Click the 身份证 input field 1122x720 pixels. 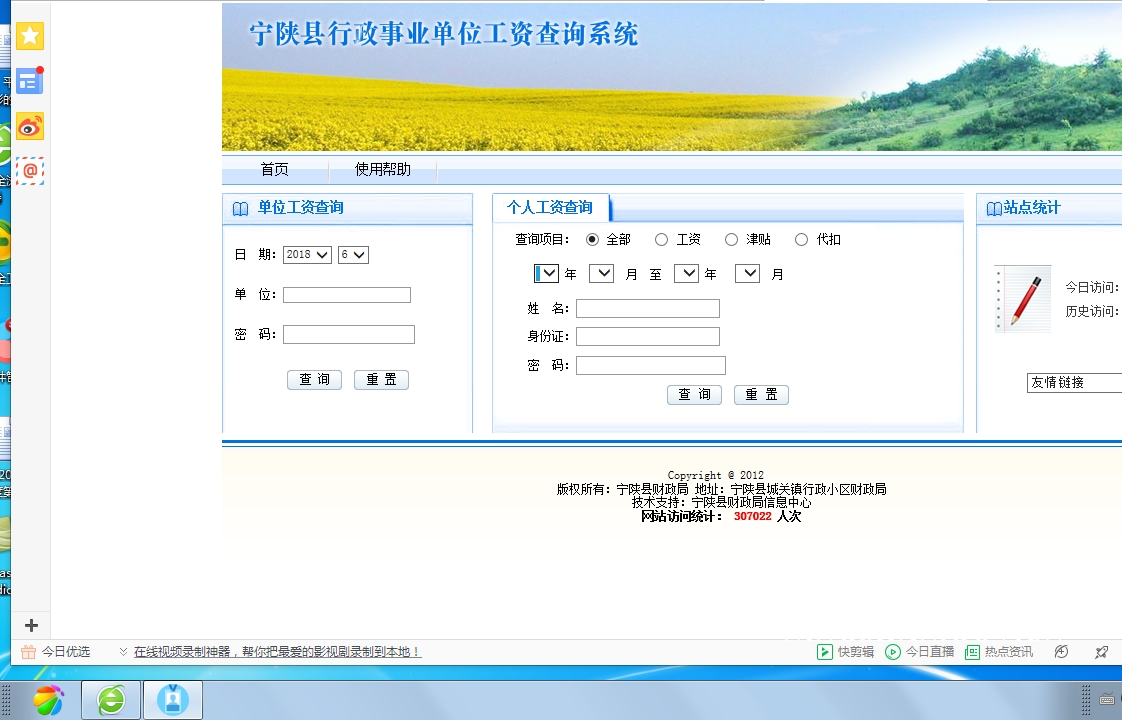647,337
